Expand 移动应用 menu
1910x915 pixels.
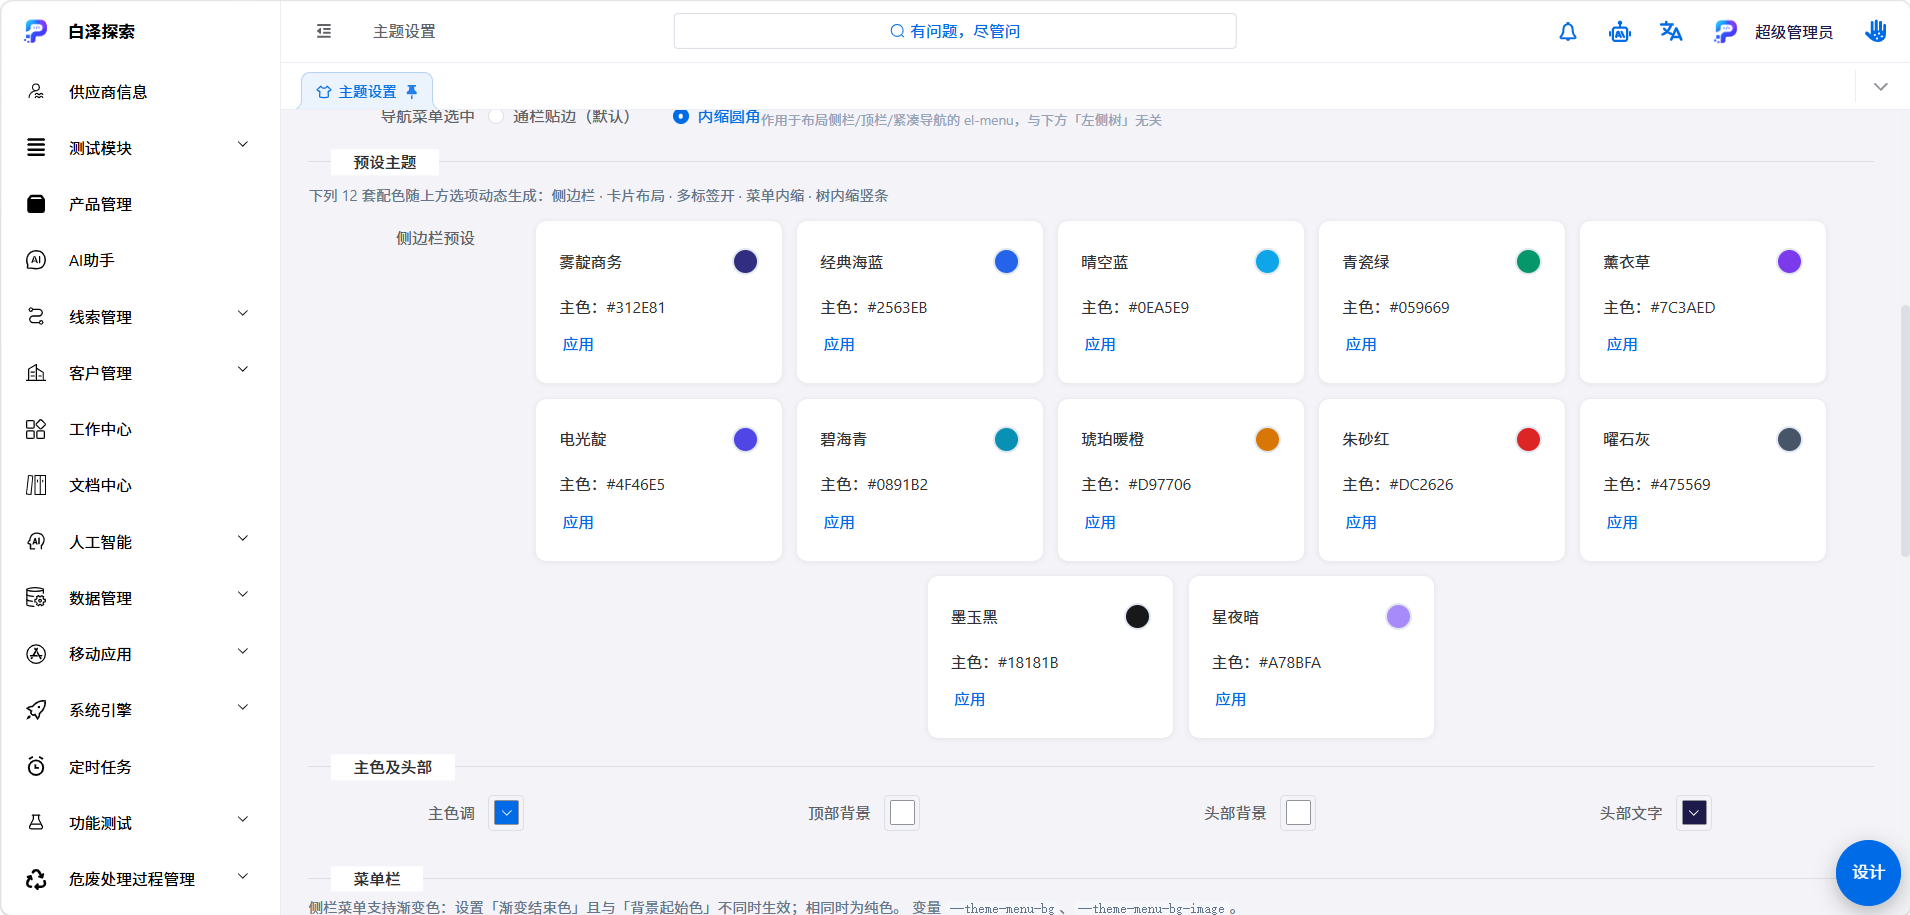140,654
